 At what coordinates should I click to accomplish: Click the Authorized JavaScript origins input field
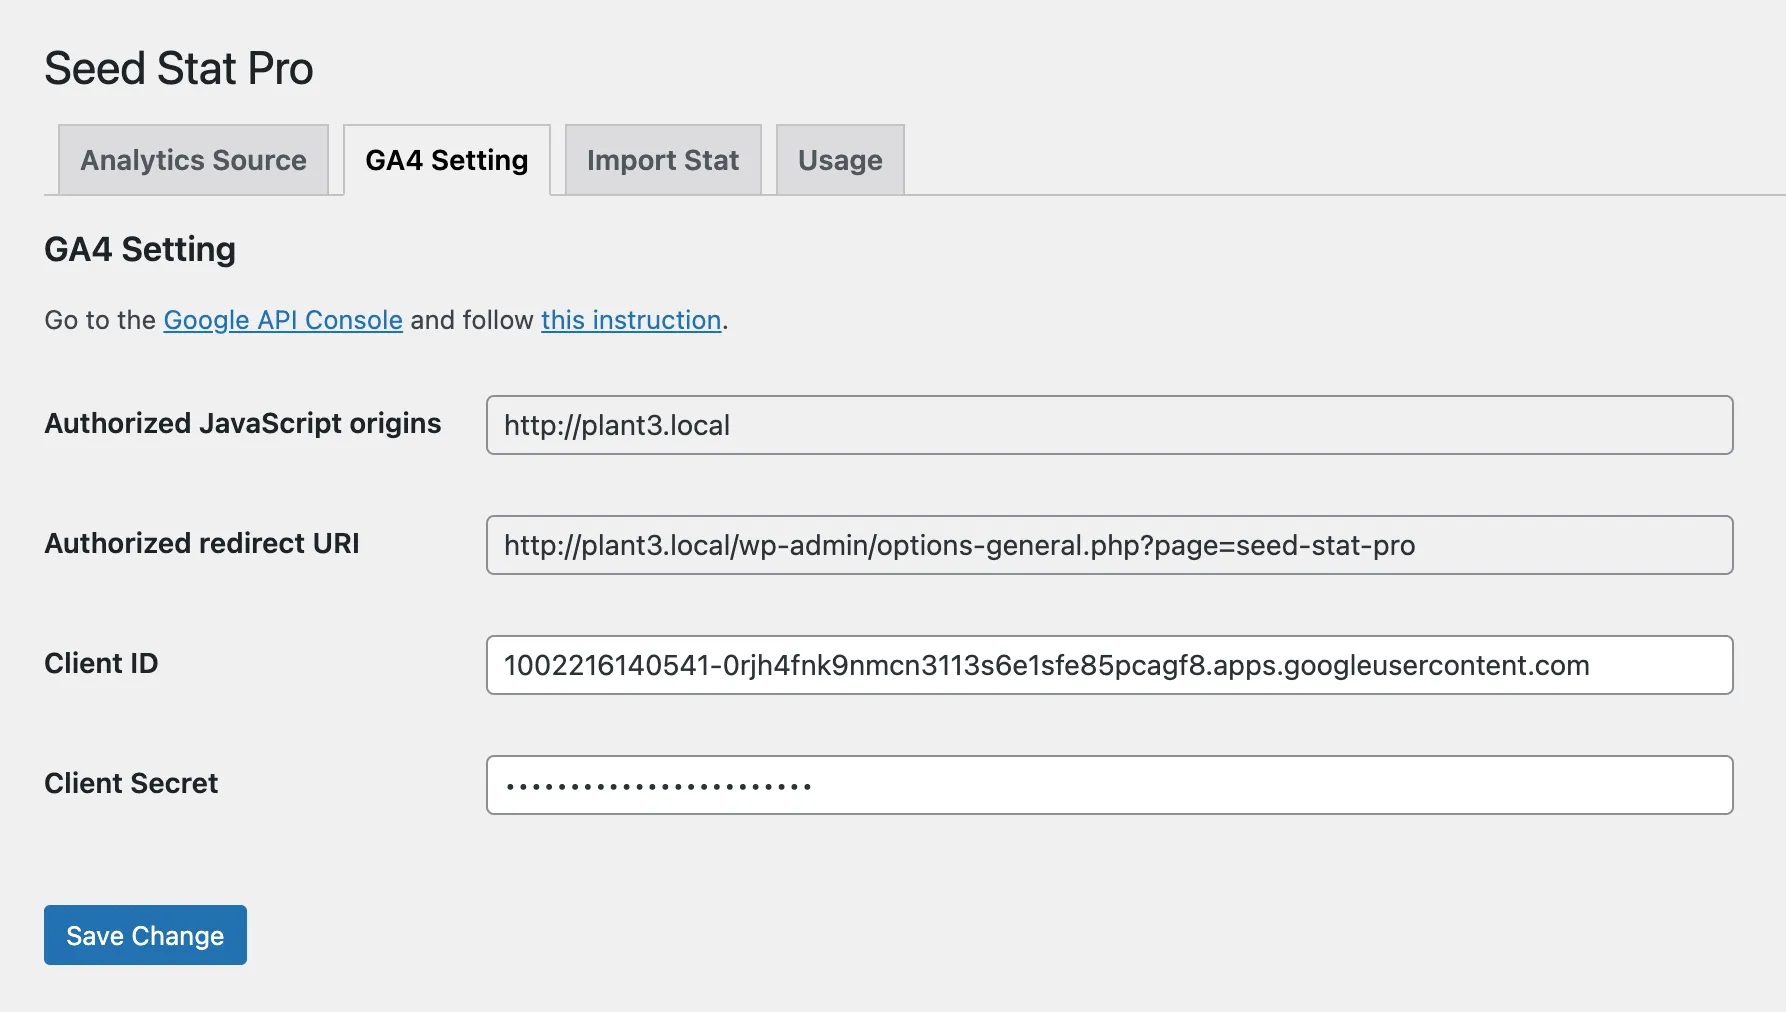[x=1110, y=425]
